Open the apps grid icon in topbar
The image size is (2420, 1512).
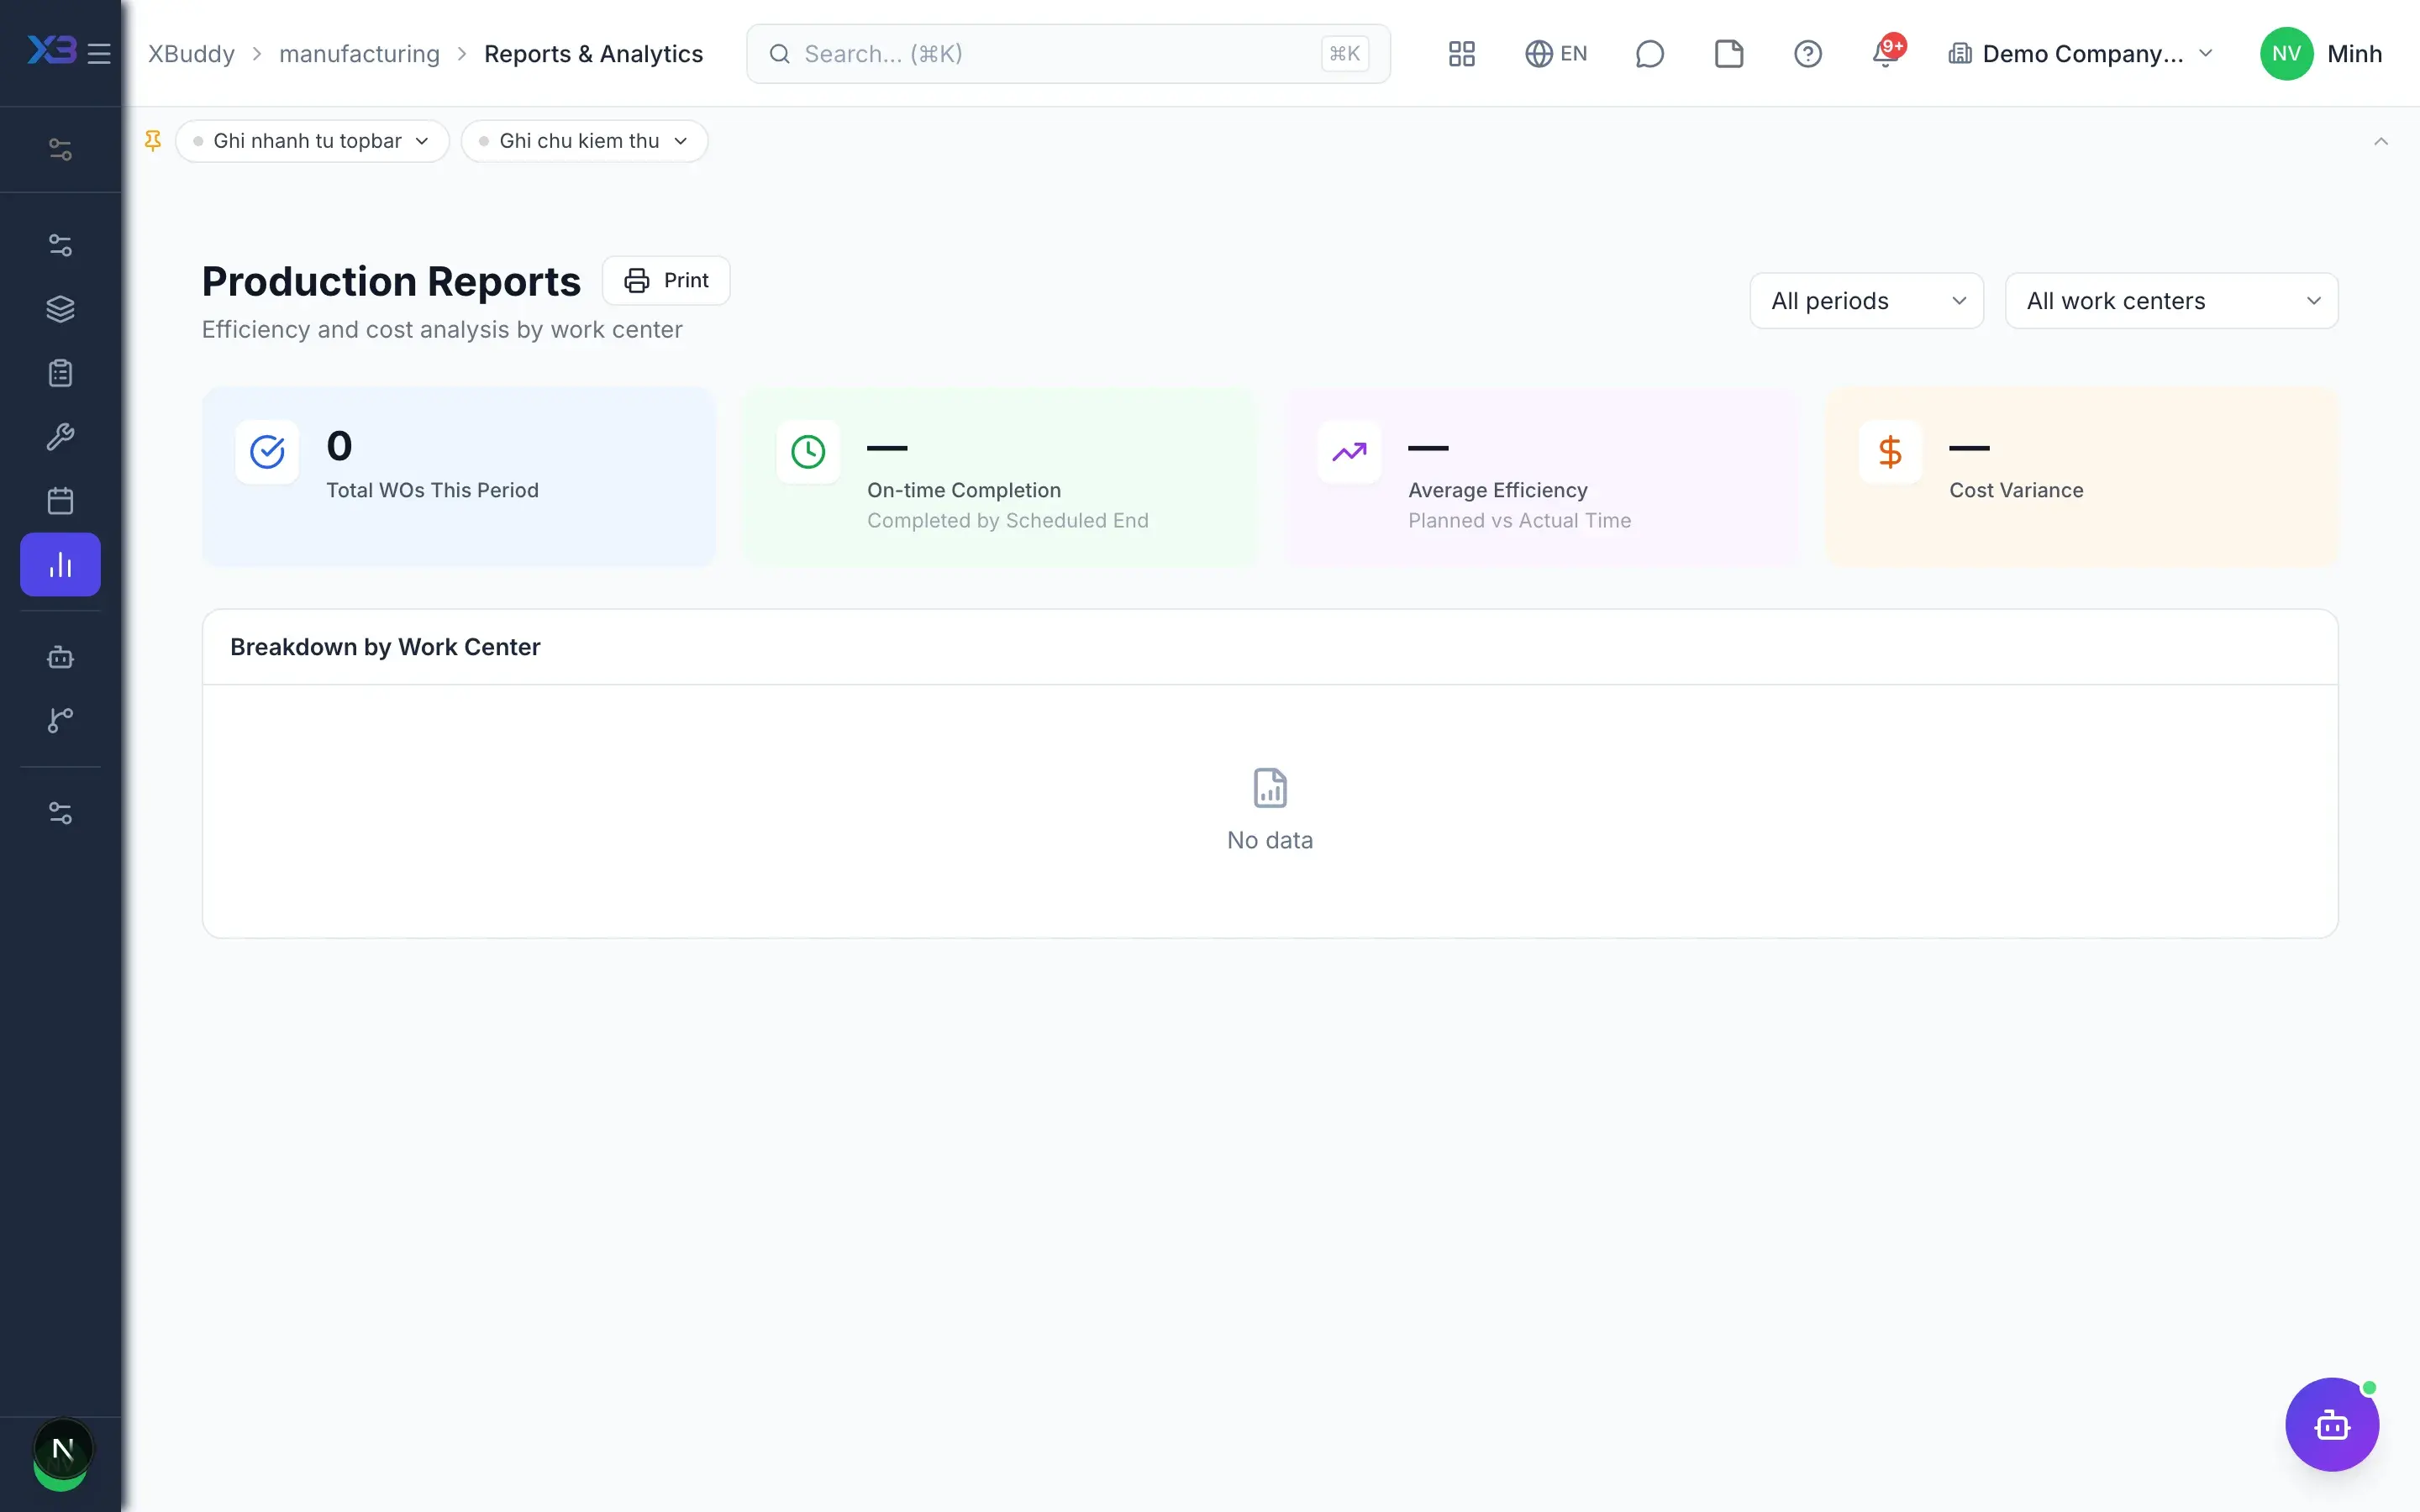click(x=1461, y=54)
